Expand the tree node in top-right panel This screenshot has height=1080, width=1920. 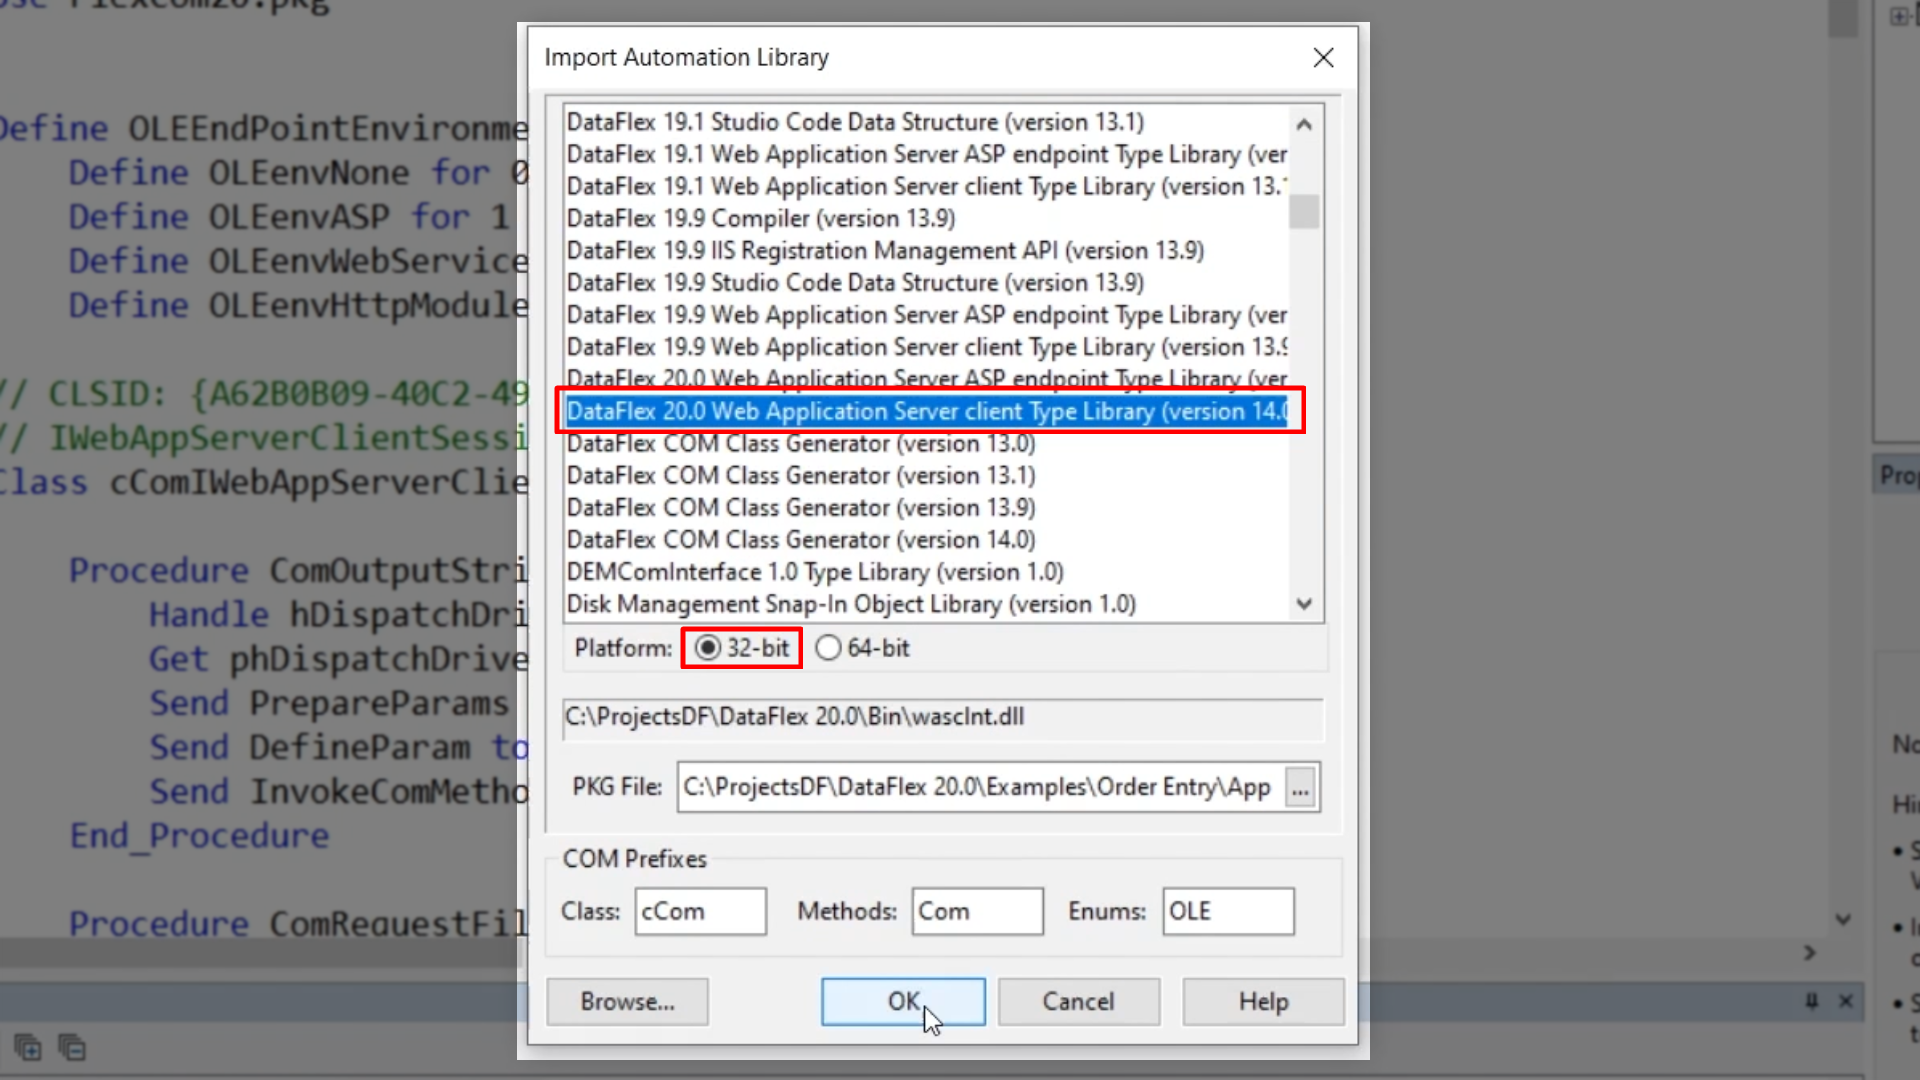click(x=1897, y=16)
